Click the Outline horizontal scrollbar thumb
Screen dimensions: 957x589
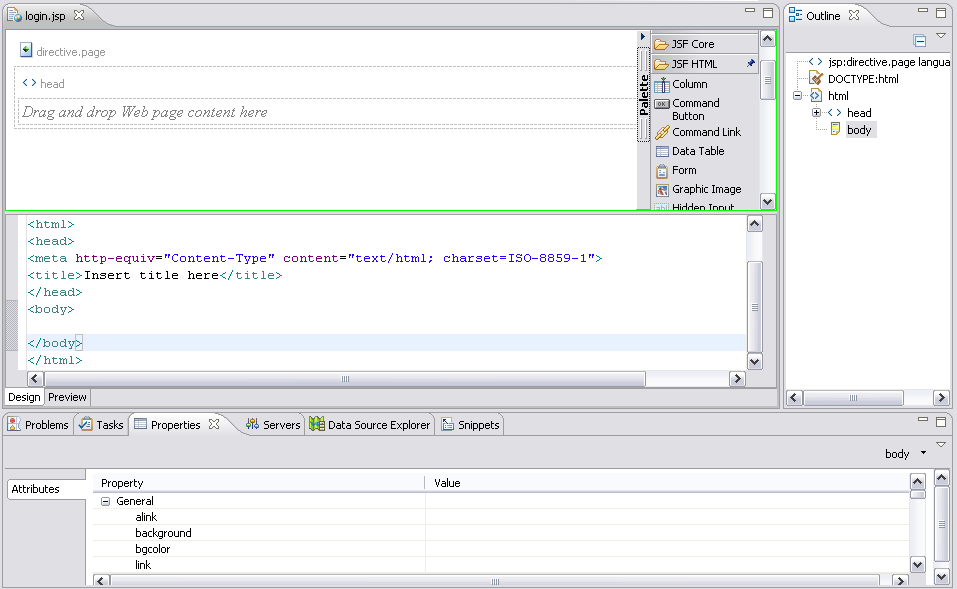(x=853, y=398)
